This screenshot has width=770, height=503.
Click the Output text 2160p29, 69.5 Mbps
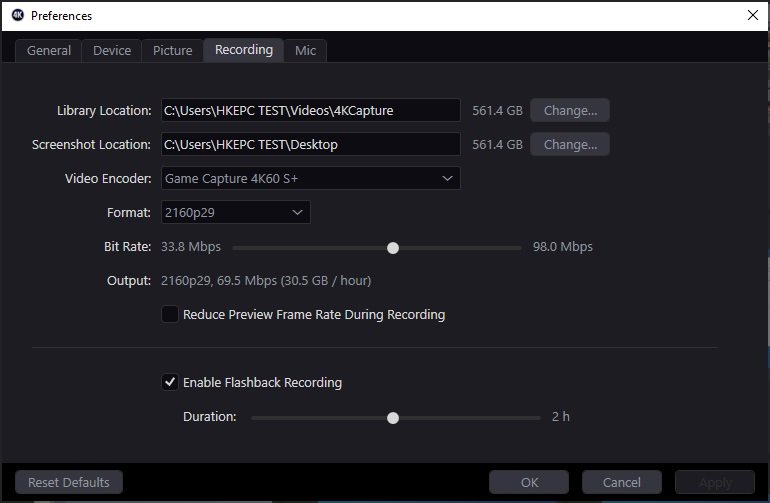266,280
